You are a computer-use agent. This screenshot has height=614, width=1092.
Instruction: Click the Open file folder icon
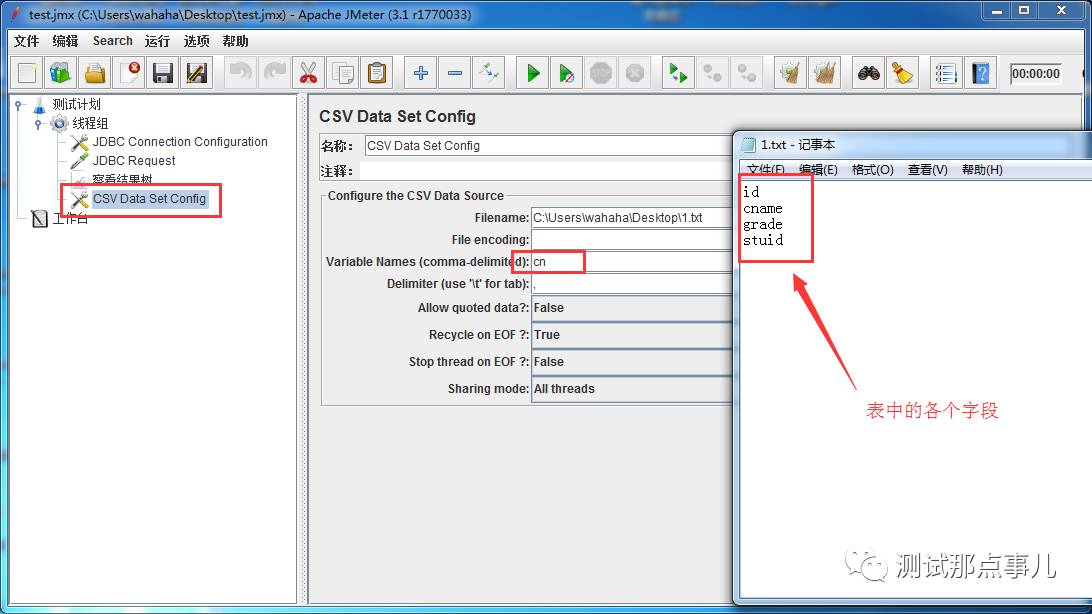pos(95,73)
